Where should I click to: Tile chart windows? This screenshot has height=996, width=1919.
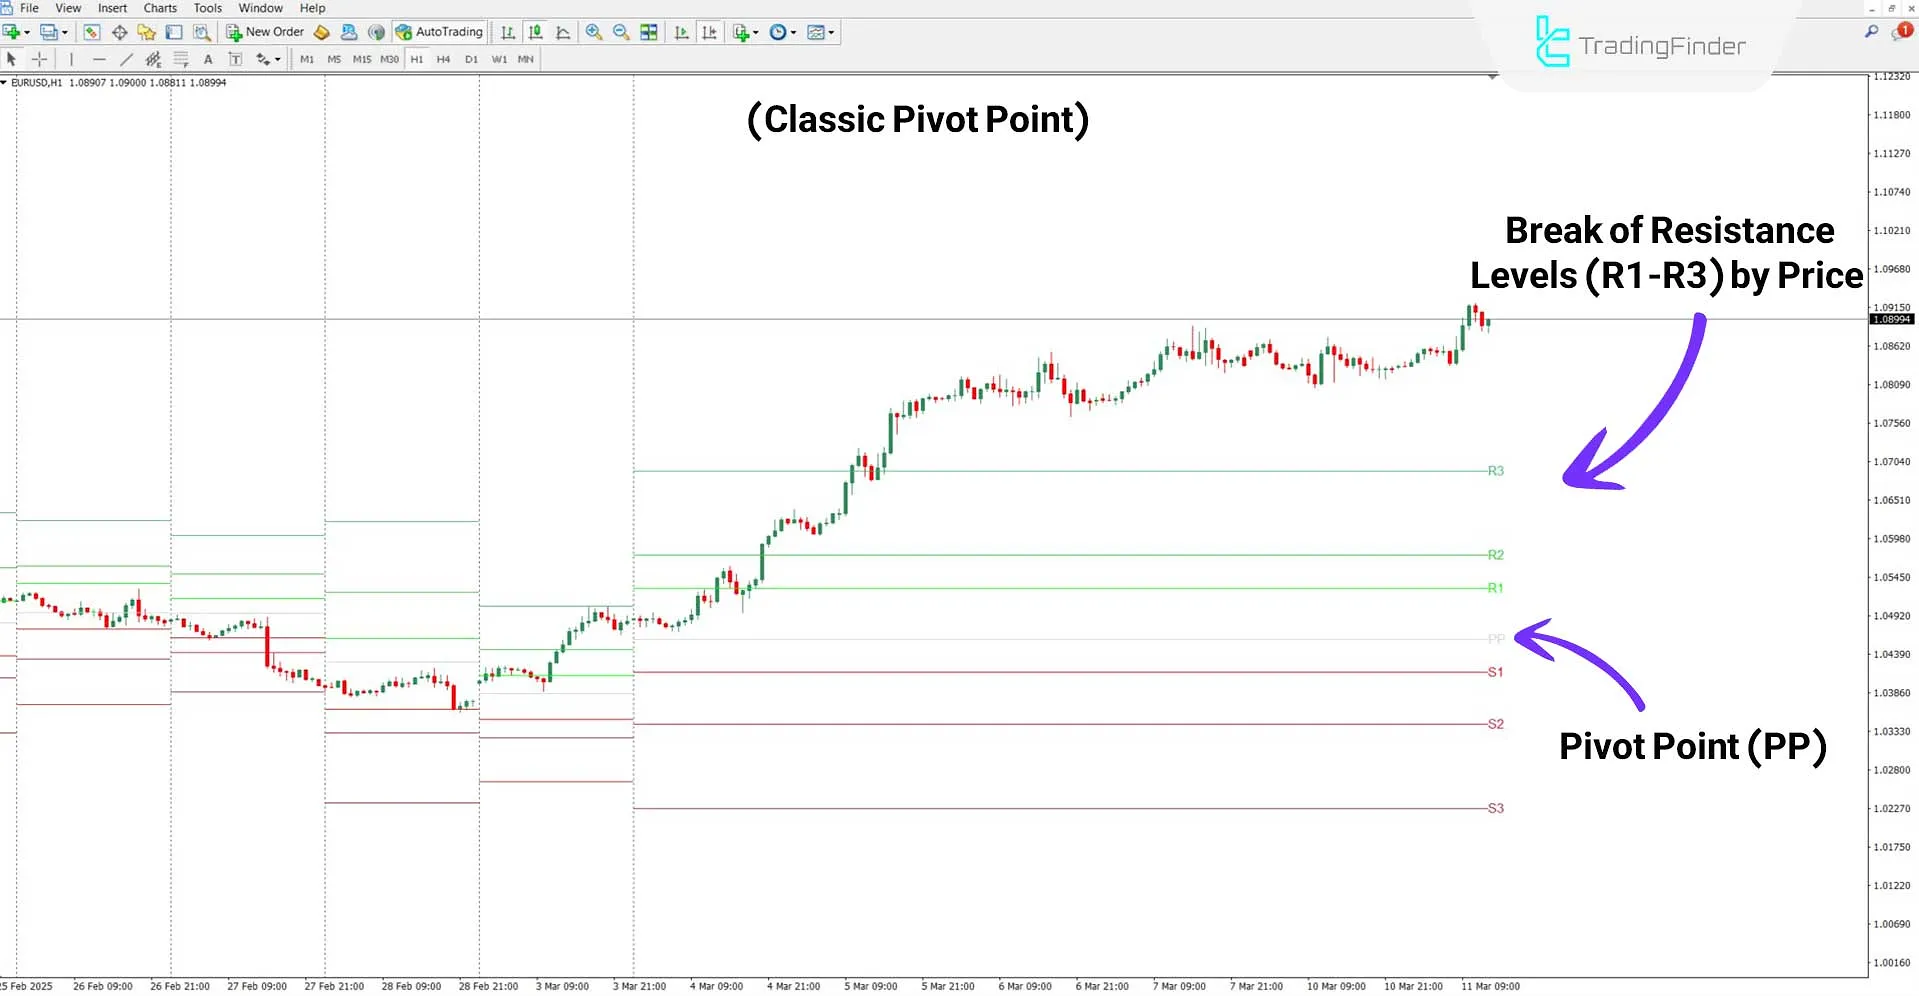648,32
